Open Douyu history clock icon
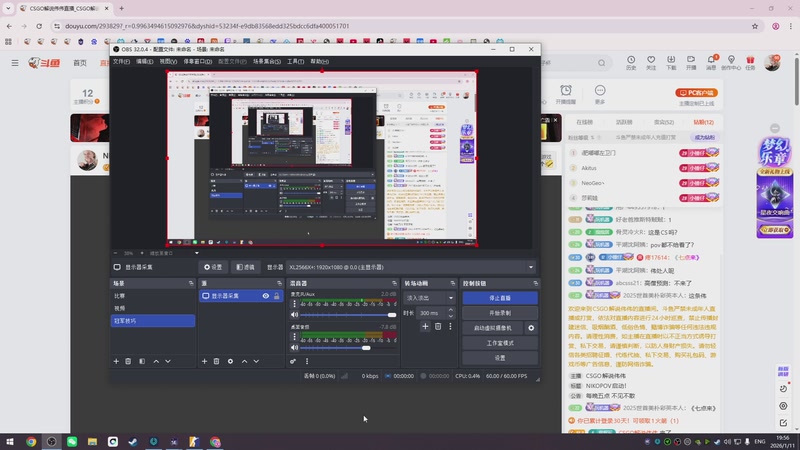This screenshot has height=450, width=800. click(631, 63)
